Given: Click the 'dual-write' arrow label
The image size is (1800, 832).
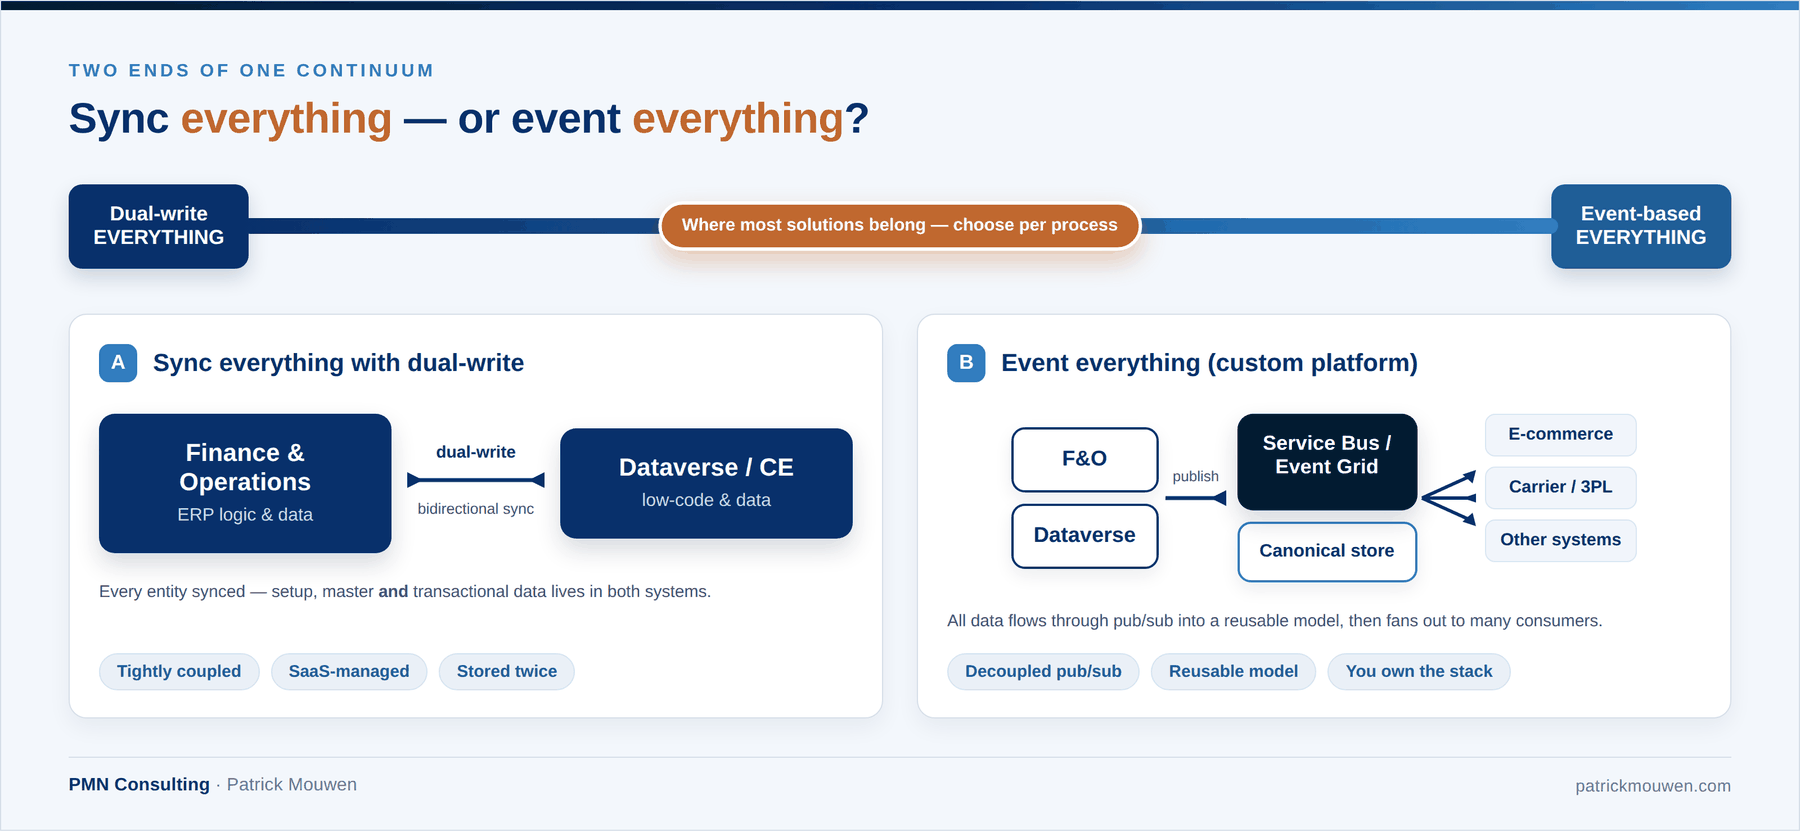Looking at the screenshot, I should pos(476,452).
